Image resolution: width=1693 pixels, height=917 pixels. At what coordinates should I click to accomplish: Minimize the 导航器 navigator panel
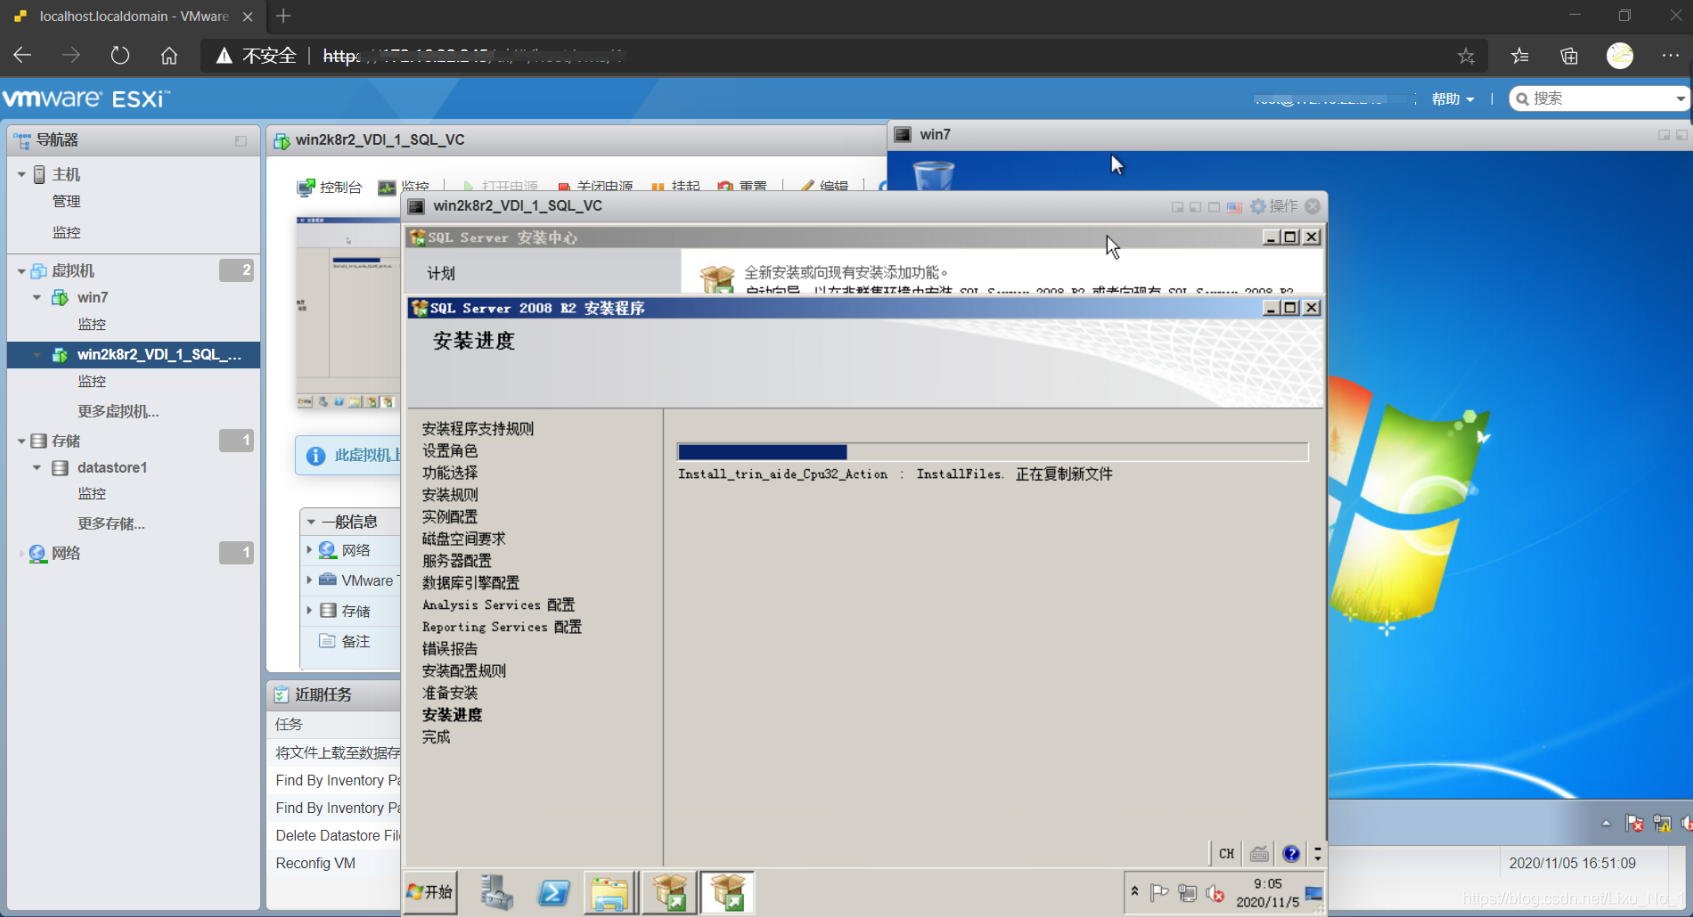(241, 141)
